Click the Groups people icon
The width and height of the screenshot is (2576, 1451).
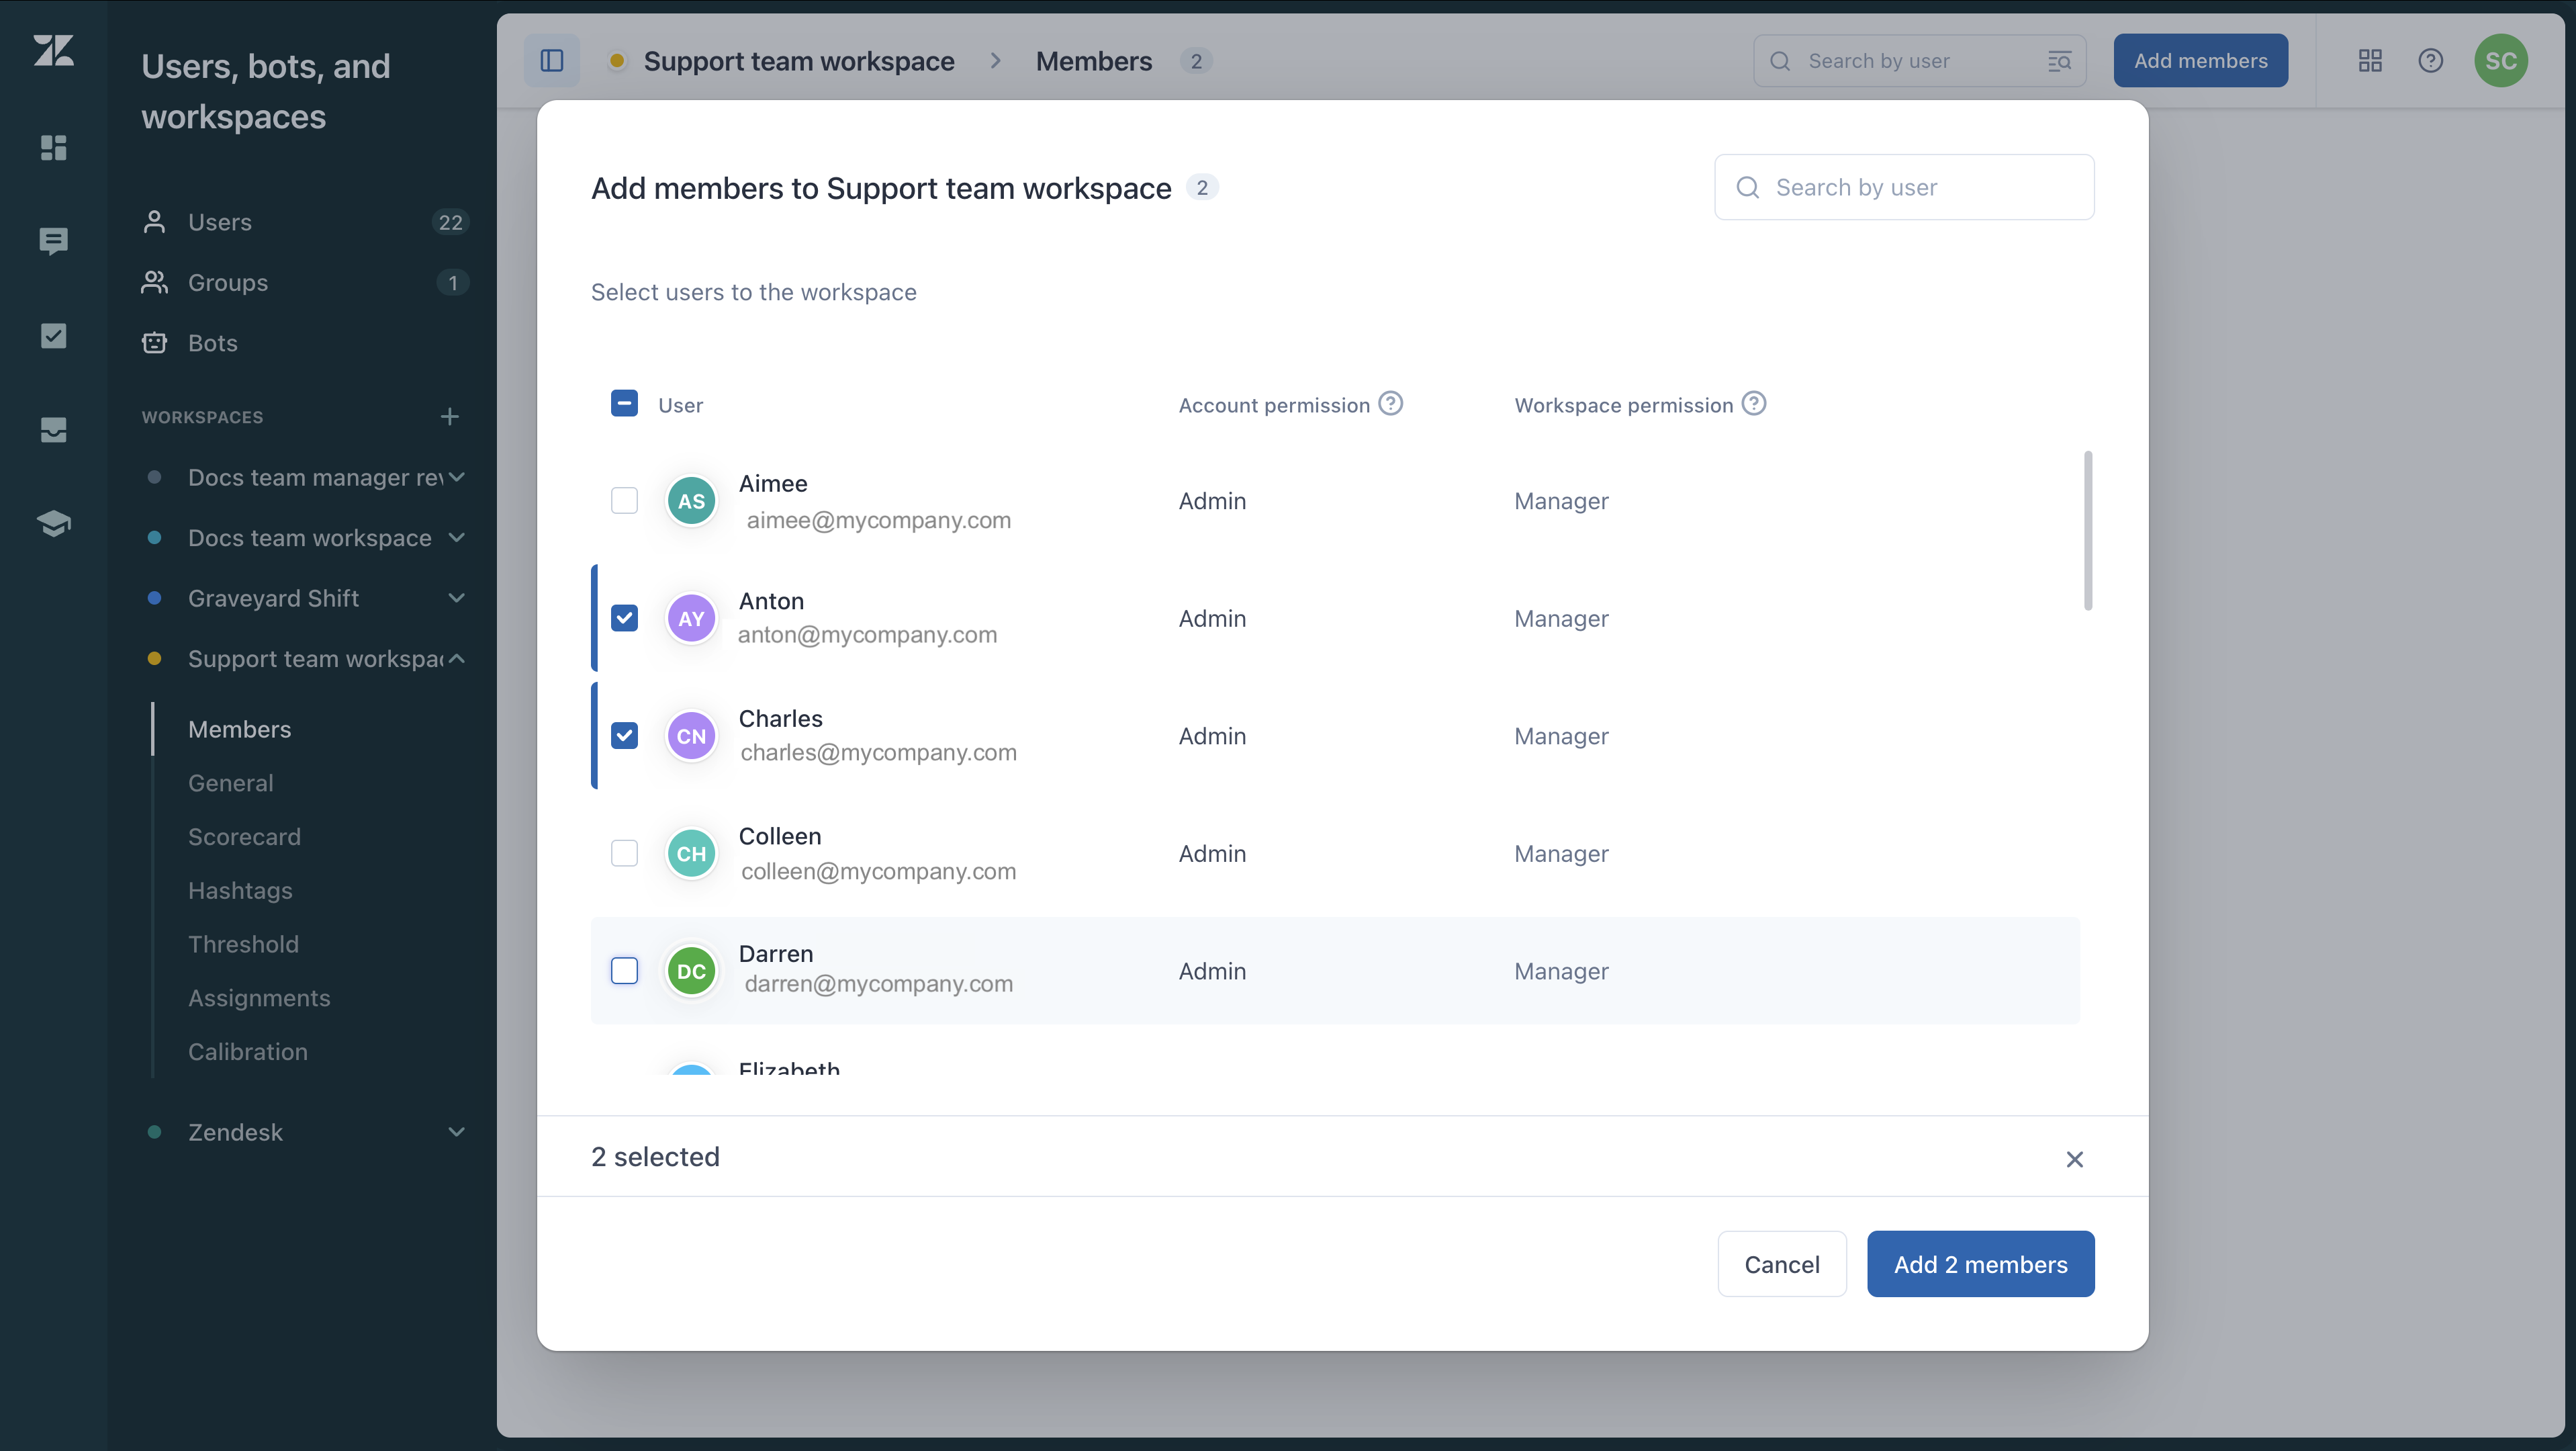click(154, 283)
